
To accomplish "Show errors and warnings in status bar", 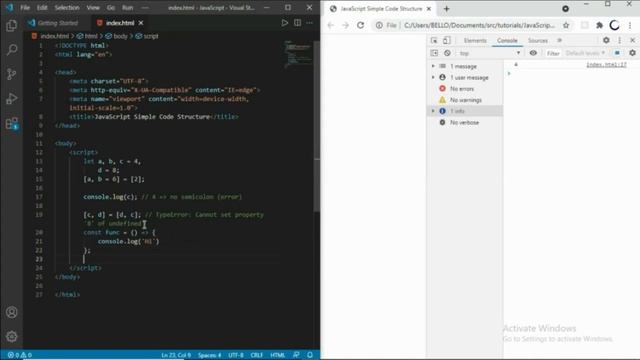I will click(20, 355).
